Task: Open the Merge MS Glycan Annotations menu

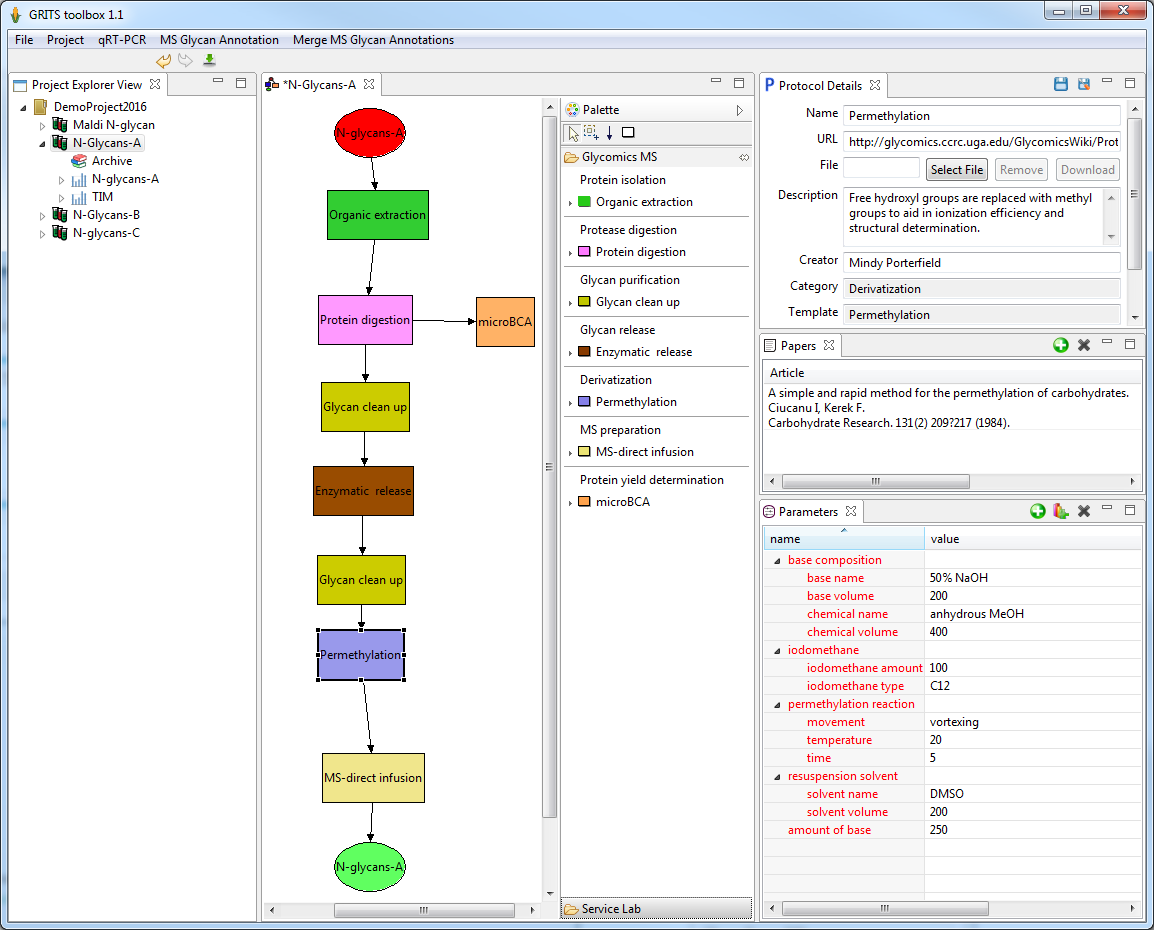Action: click(373, 40)
